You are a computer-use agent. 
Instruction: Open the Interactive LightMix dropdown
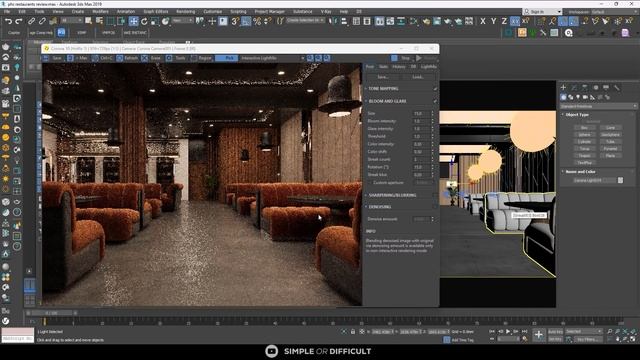click(272, 58)
